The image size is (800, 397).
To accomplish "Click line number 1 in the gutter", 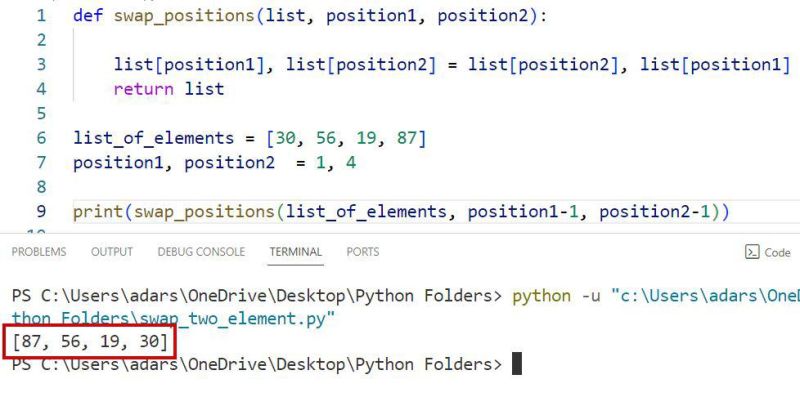I will coord(41,16).
